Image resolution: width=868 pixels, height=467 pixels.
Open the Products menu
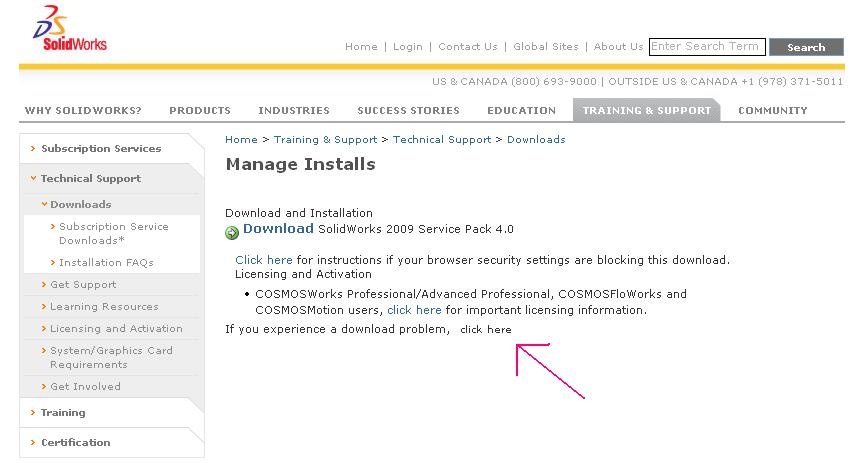pyautogui.click(x=200, y=111)
